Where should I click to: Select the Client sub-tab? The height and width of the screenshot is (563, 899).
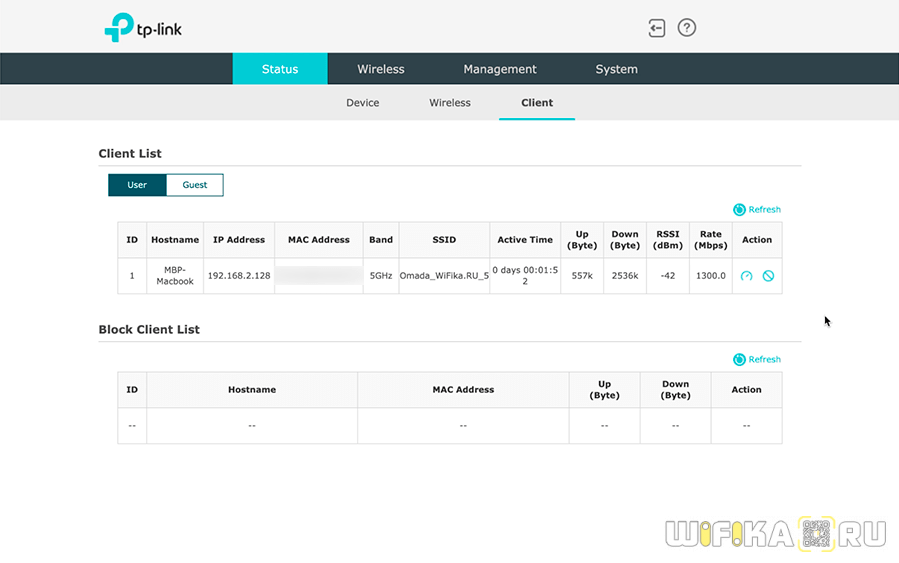tap(537, 103)
